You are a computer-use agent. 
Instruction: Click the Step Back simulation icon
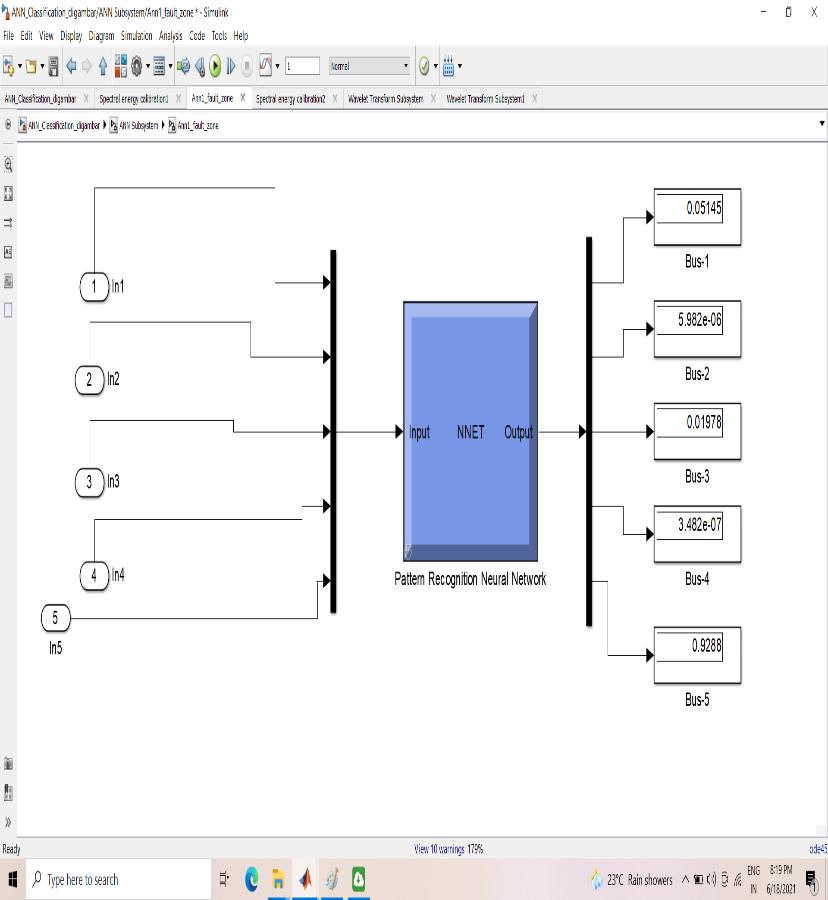click(x=200, y=67)
